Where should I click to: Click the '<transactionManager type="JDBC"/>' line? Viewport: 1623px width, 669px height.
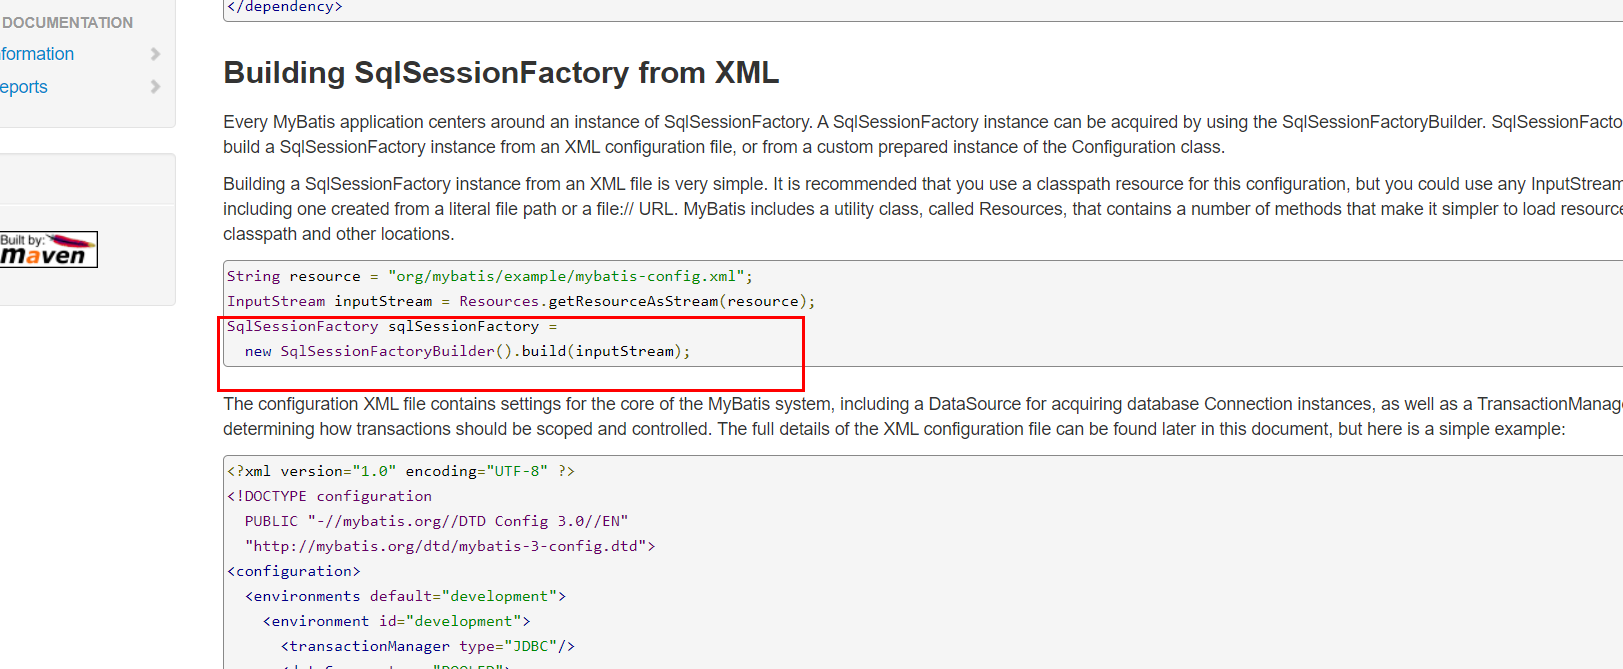pos(428,646)
